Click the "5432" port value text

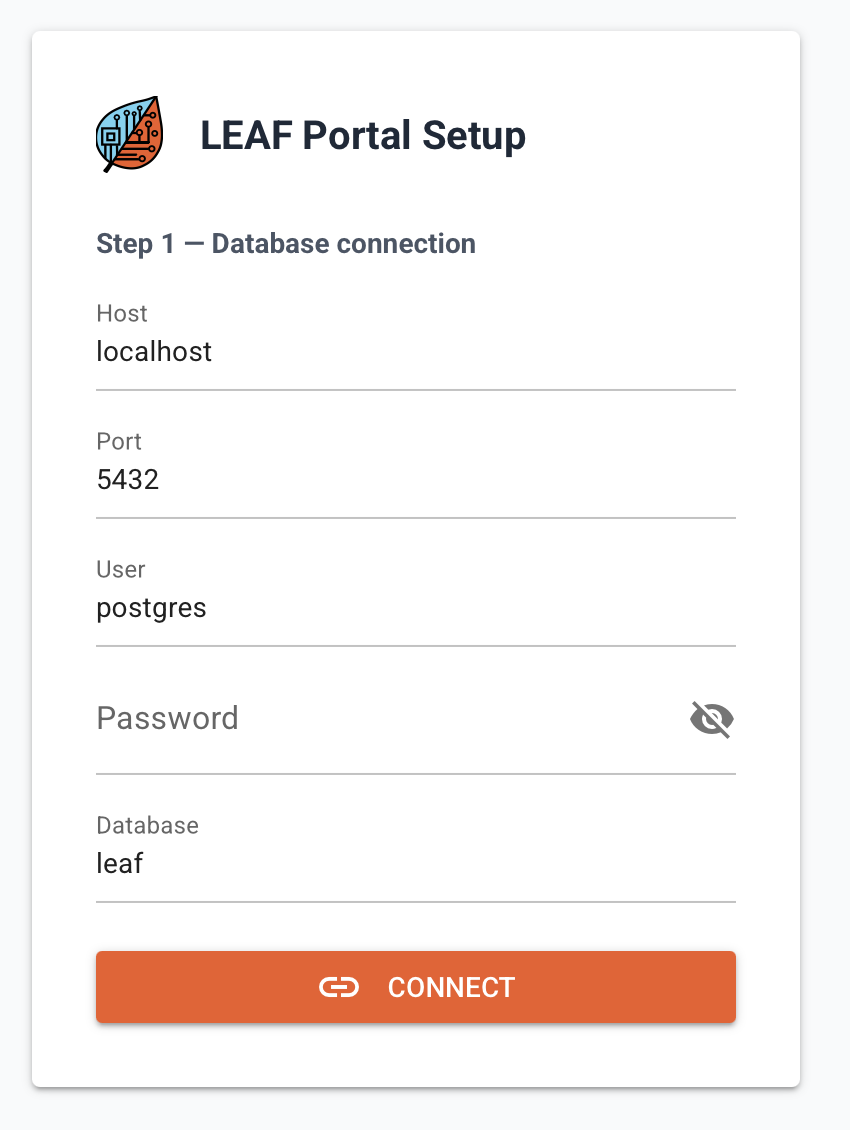[x=128, y=480]
